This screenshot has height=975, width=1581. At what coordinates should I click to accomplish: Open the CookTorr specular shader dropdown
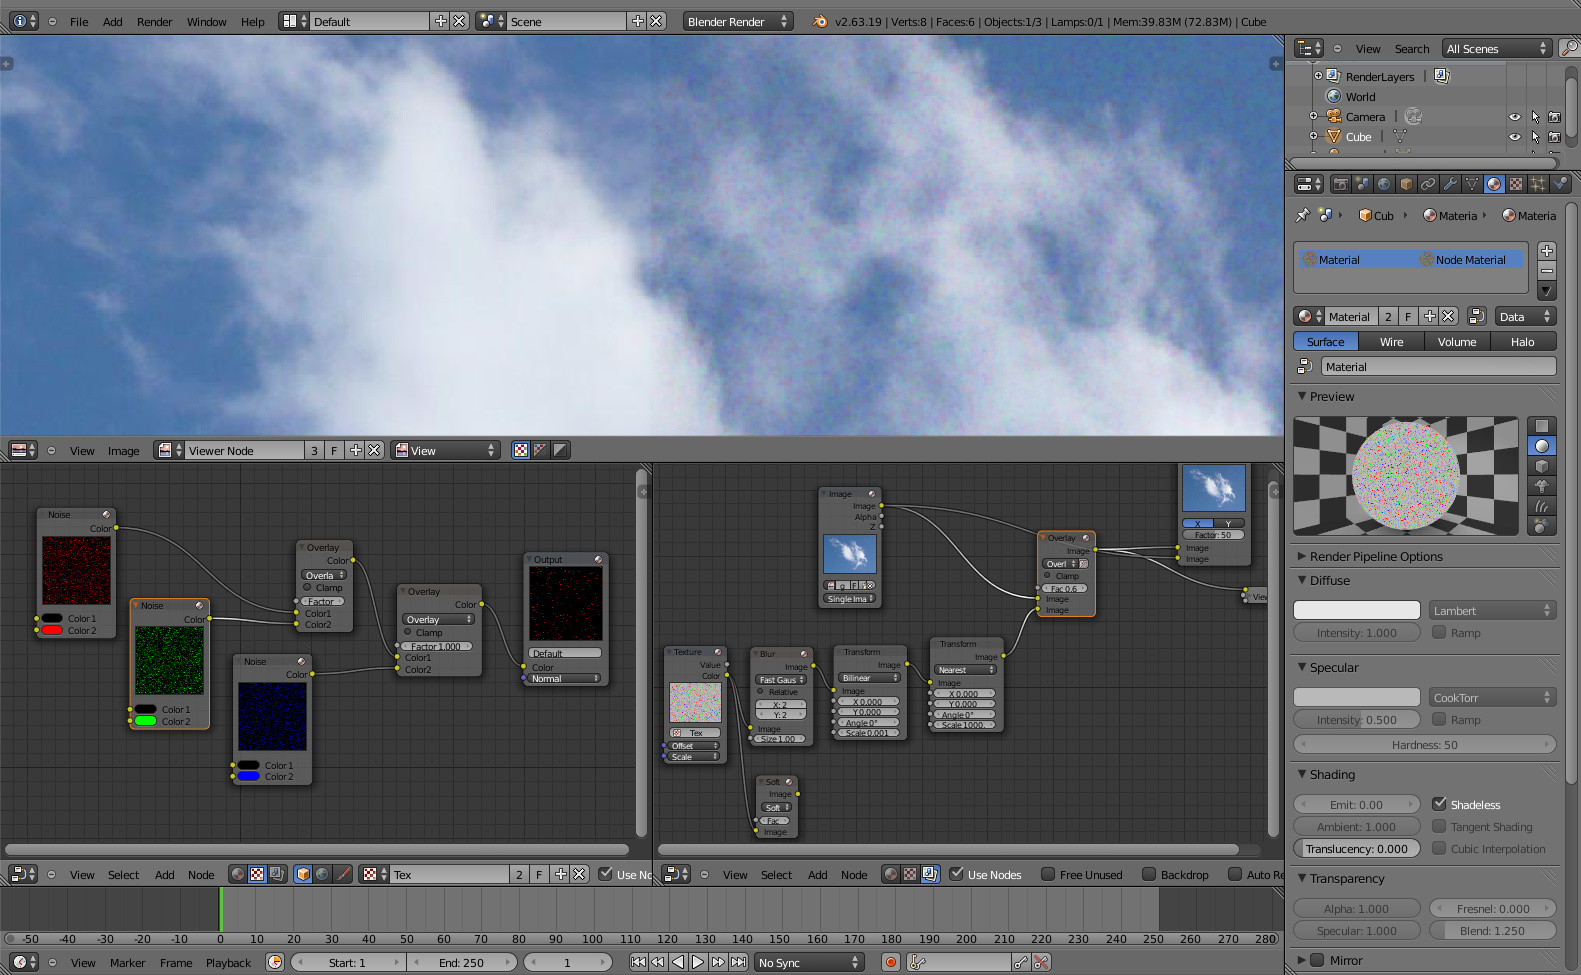tap(1492, 697)
